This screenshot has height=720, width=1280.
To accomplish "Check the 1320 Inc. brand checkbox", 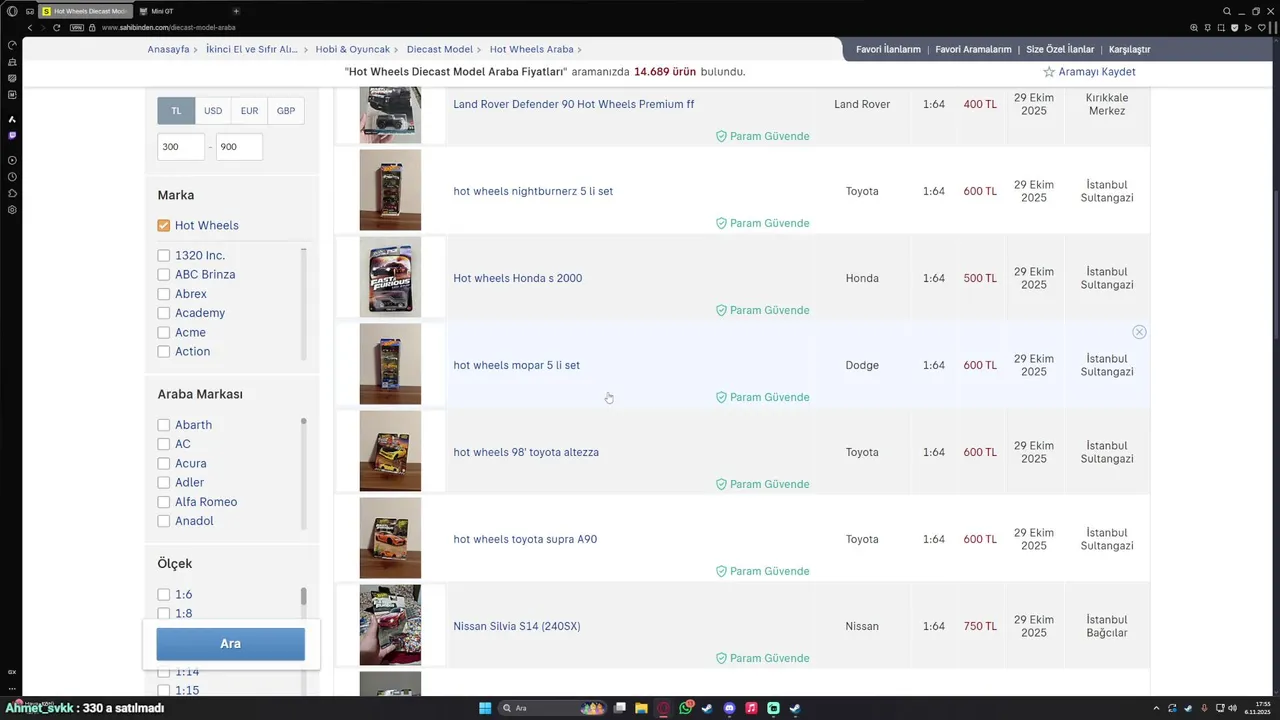I will point(164,256).
